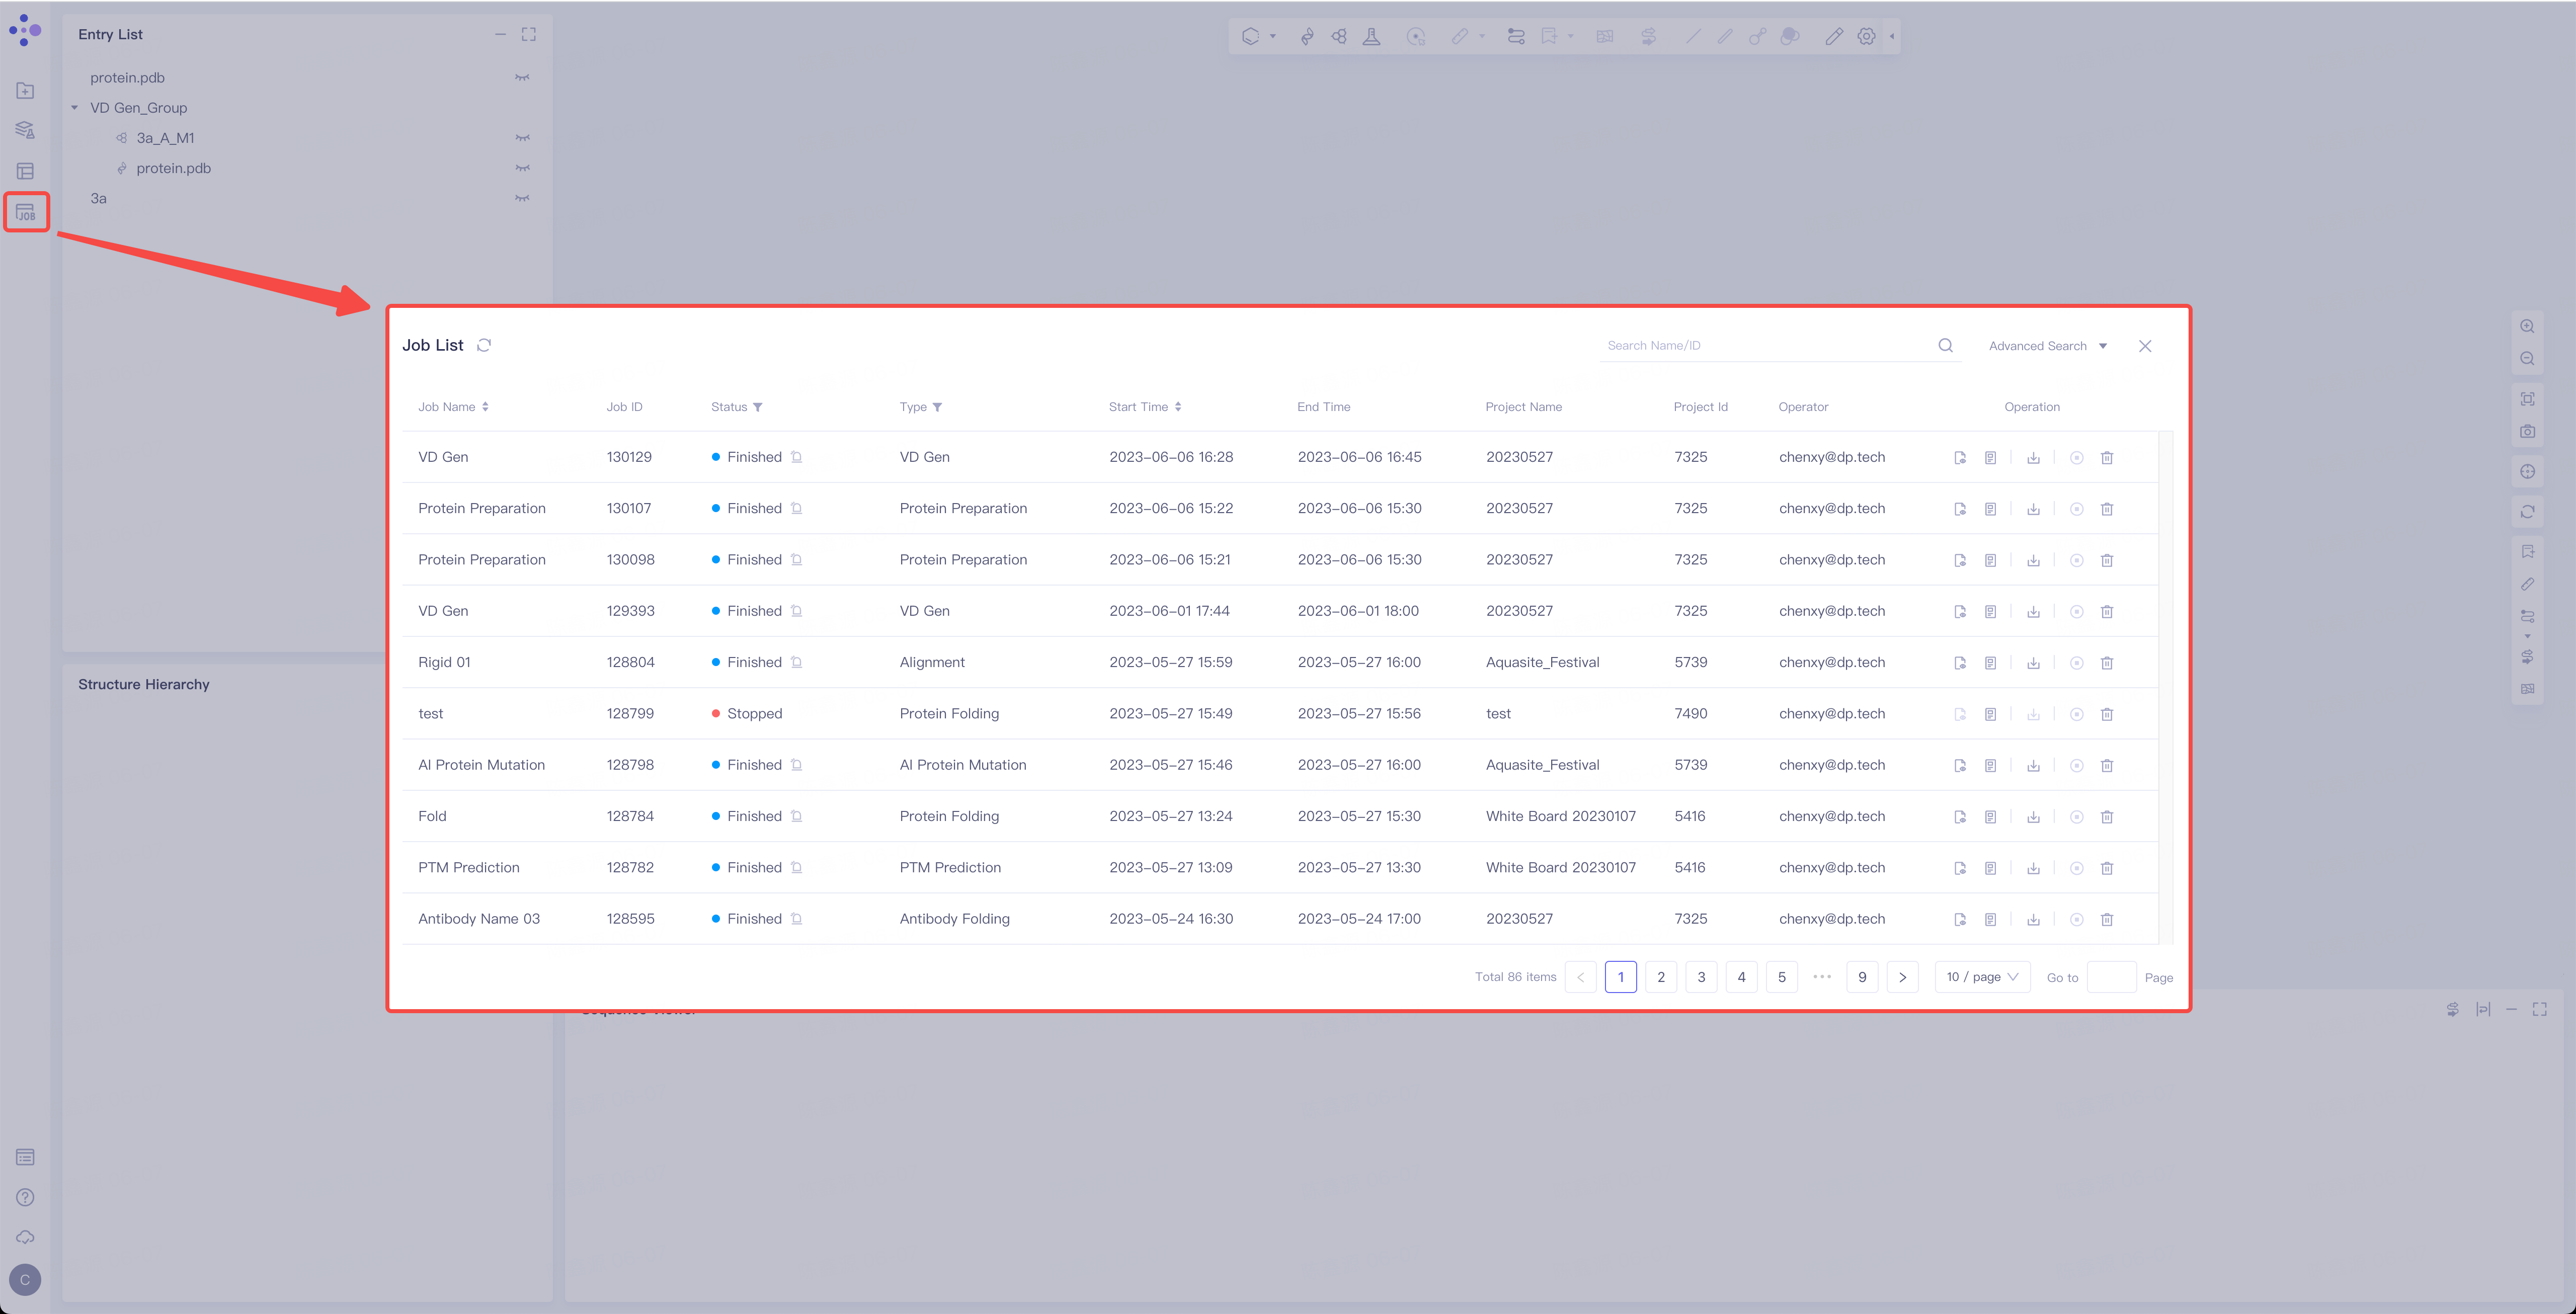Open the Status column filter
The width and height of the screenshot is (2576, 1314).
click(758, 407)
